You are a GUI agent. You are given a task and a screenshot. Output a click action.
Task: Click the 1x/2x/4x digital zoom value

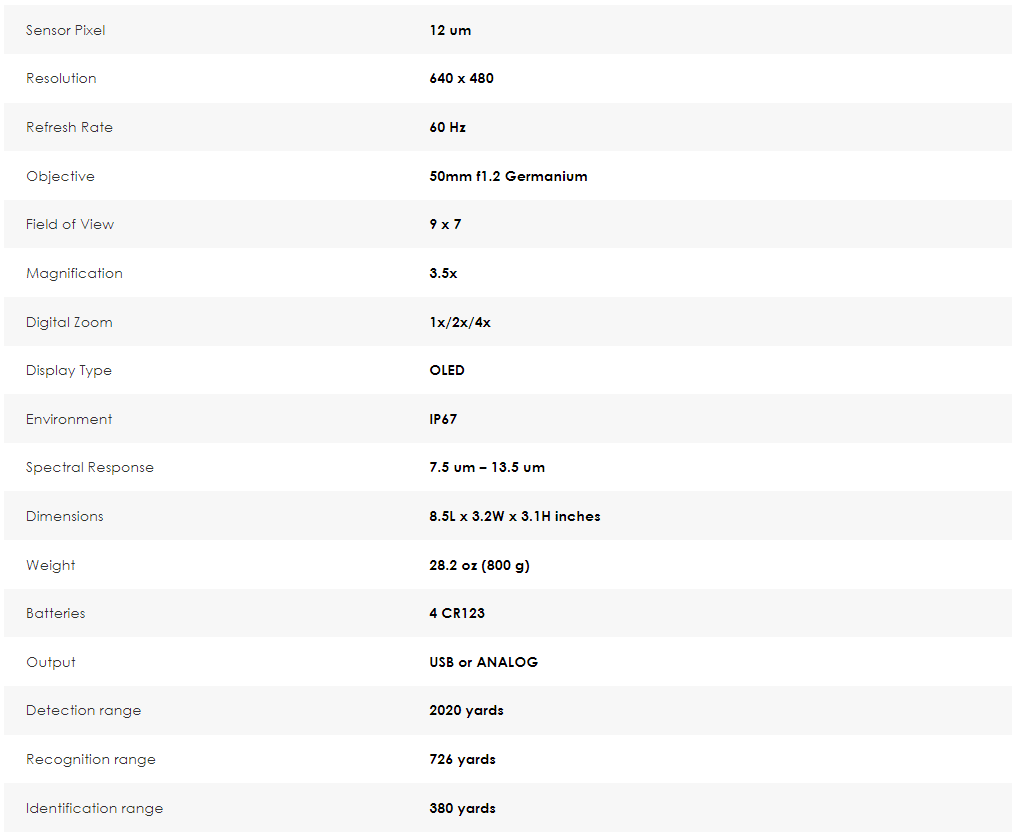(x=460, y=323)
